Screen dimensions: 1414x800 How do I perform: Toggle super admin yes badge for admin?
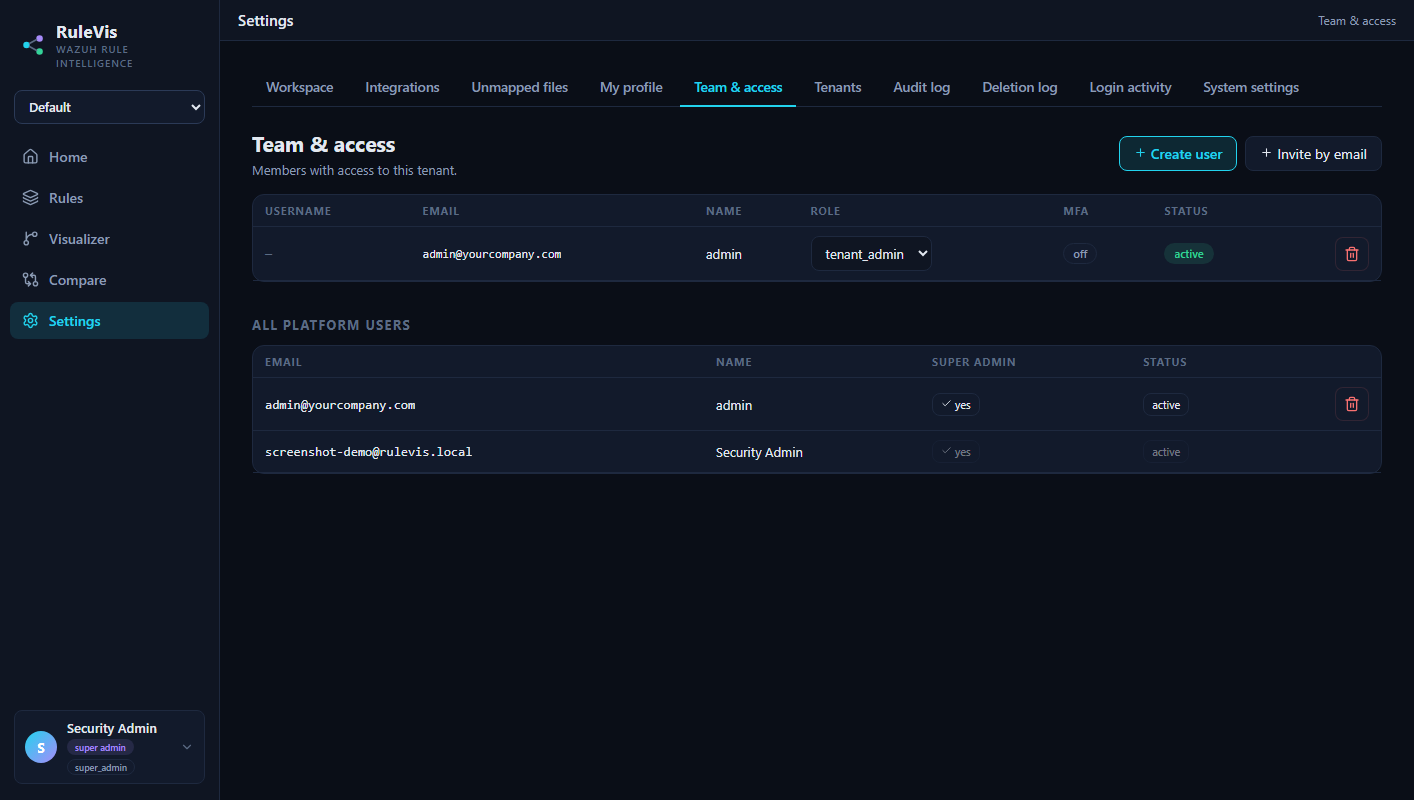point(956,405)
